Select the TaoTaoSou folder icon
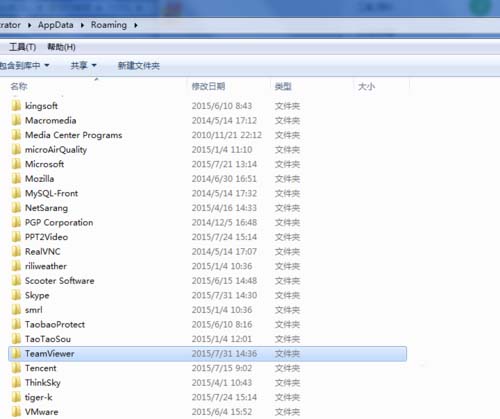This screenshot has width=500, height=419. click(x=16, y=339)
